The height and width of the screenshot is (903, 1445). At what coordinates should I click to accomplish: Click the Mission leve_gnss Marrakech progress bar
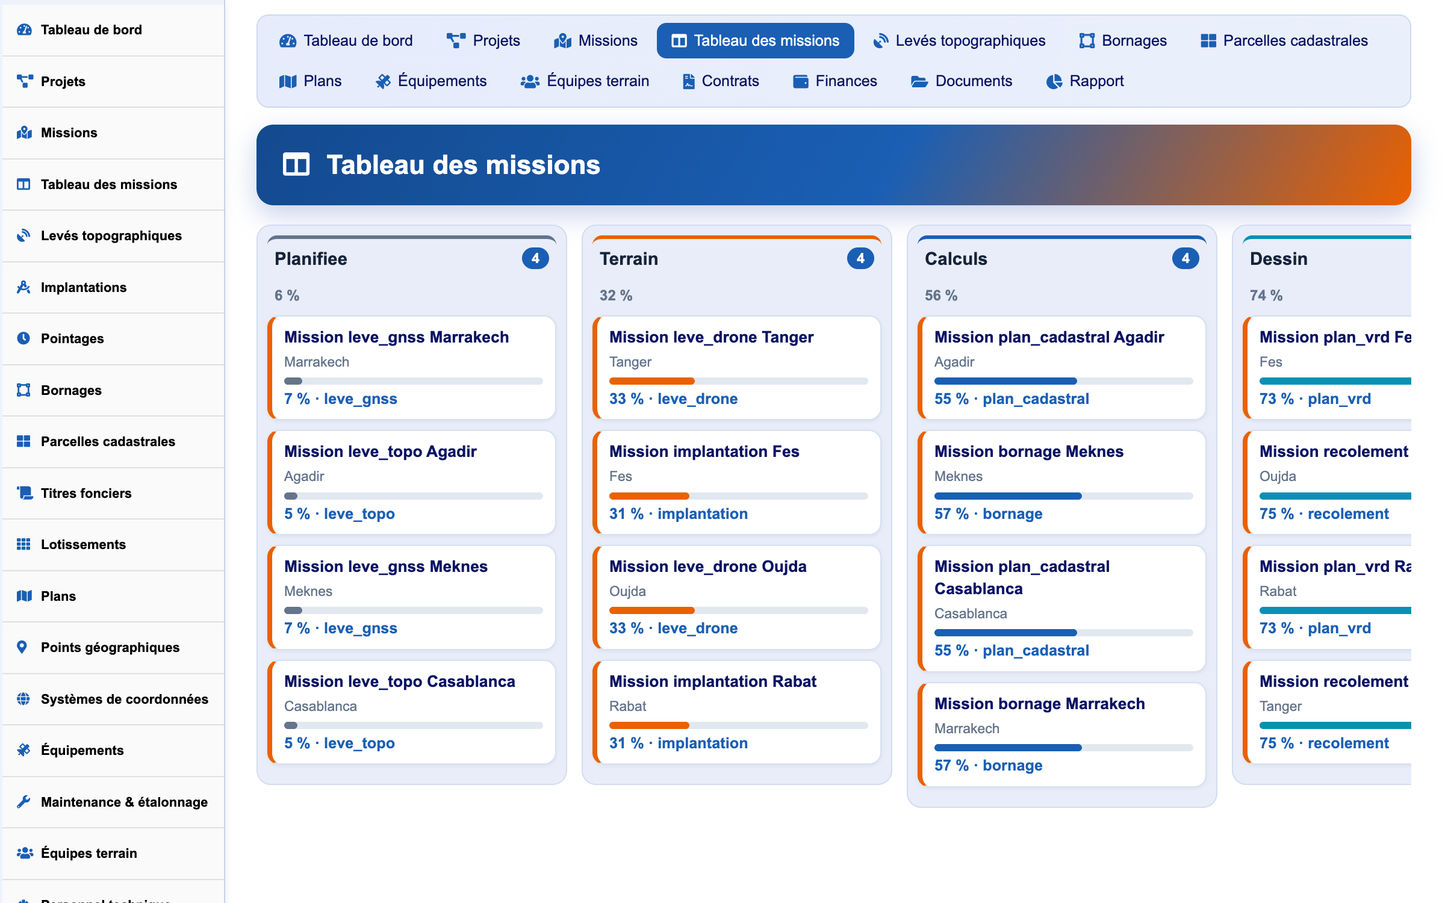(413, 381)
